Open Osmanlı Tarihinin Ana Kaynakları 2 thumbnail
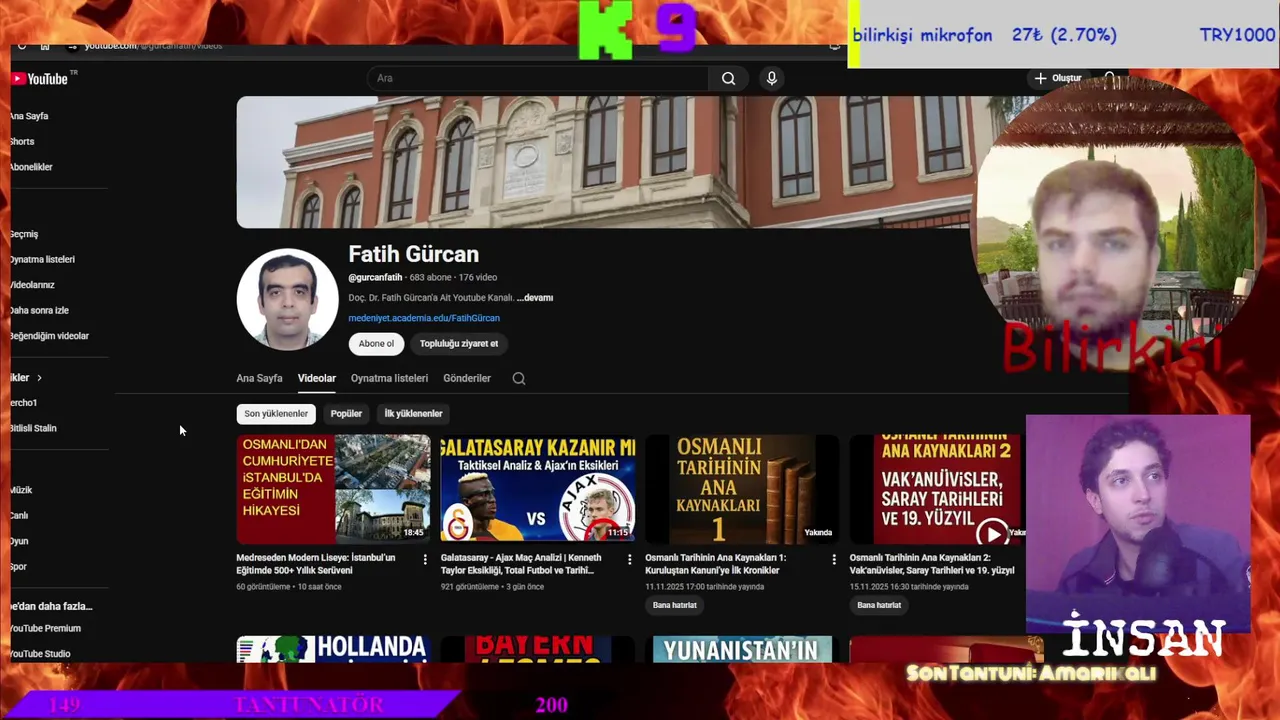Screen dimensions: 1280x720 pyautogui.click(x=937, y=489)
